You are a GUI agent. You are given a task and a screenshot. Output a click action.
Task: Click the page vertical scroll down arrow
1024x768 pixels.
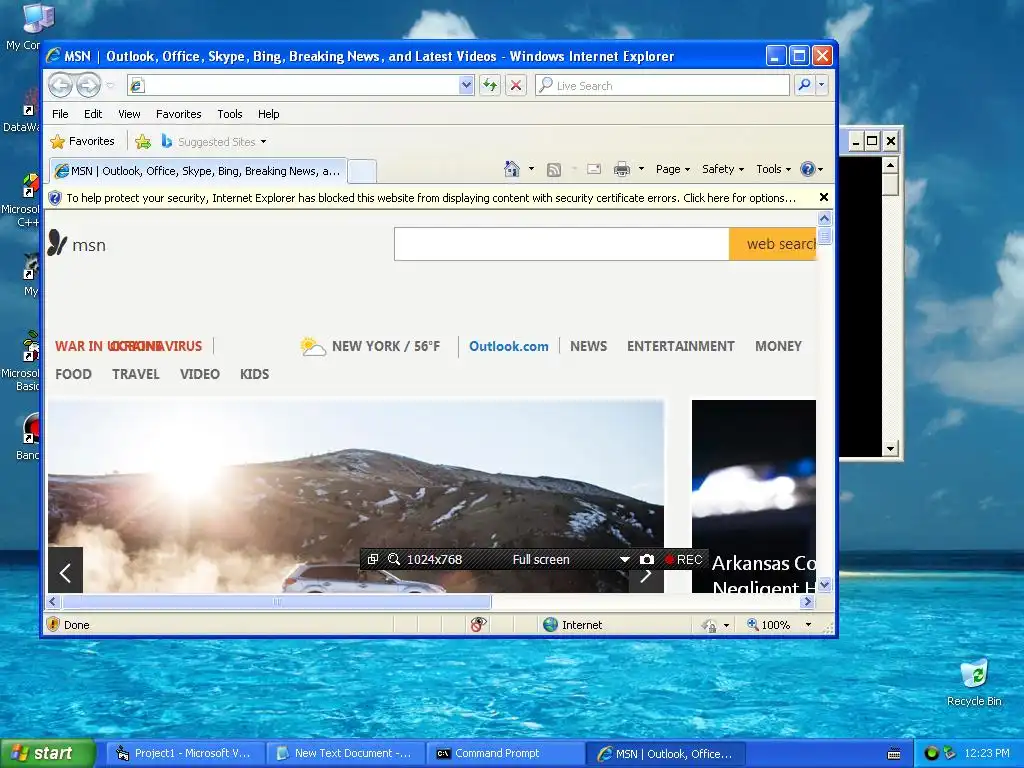[824, 584]
